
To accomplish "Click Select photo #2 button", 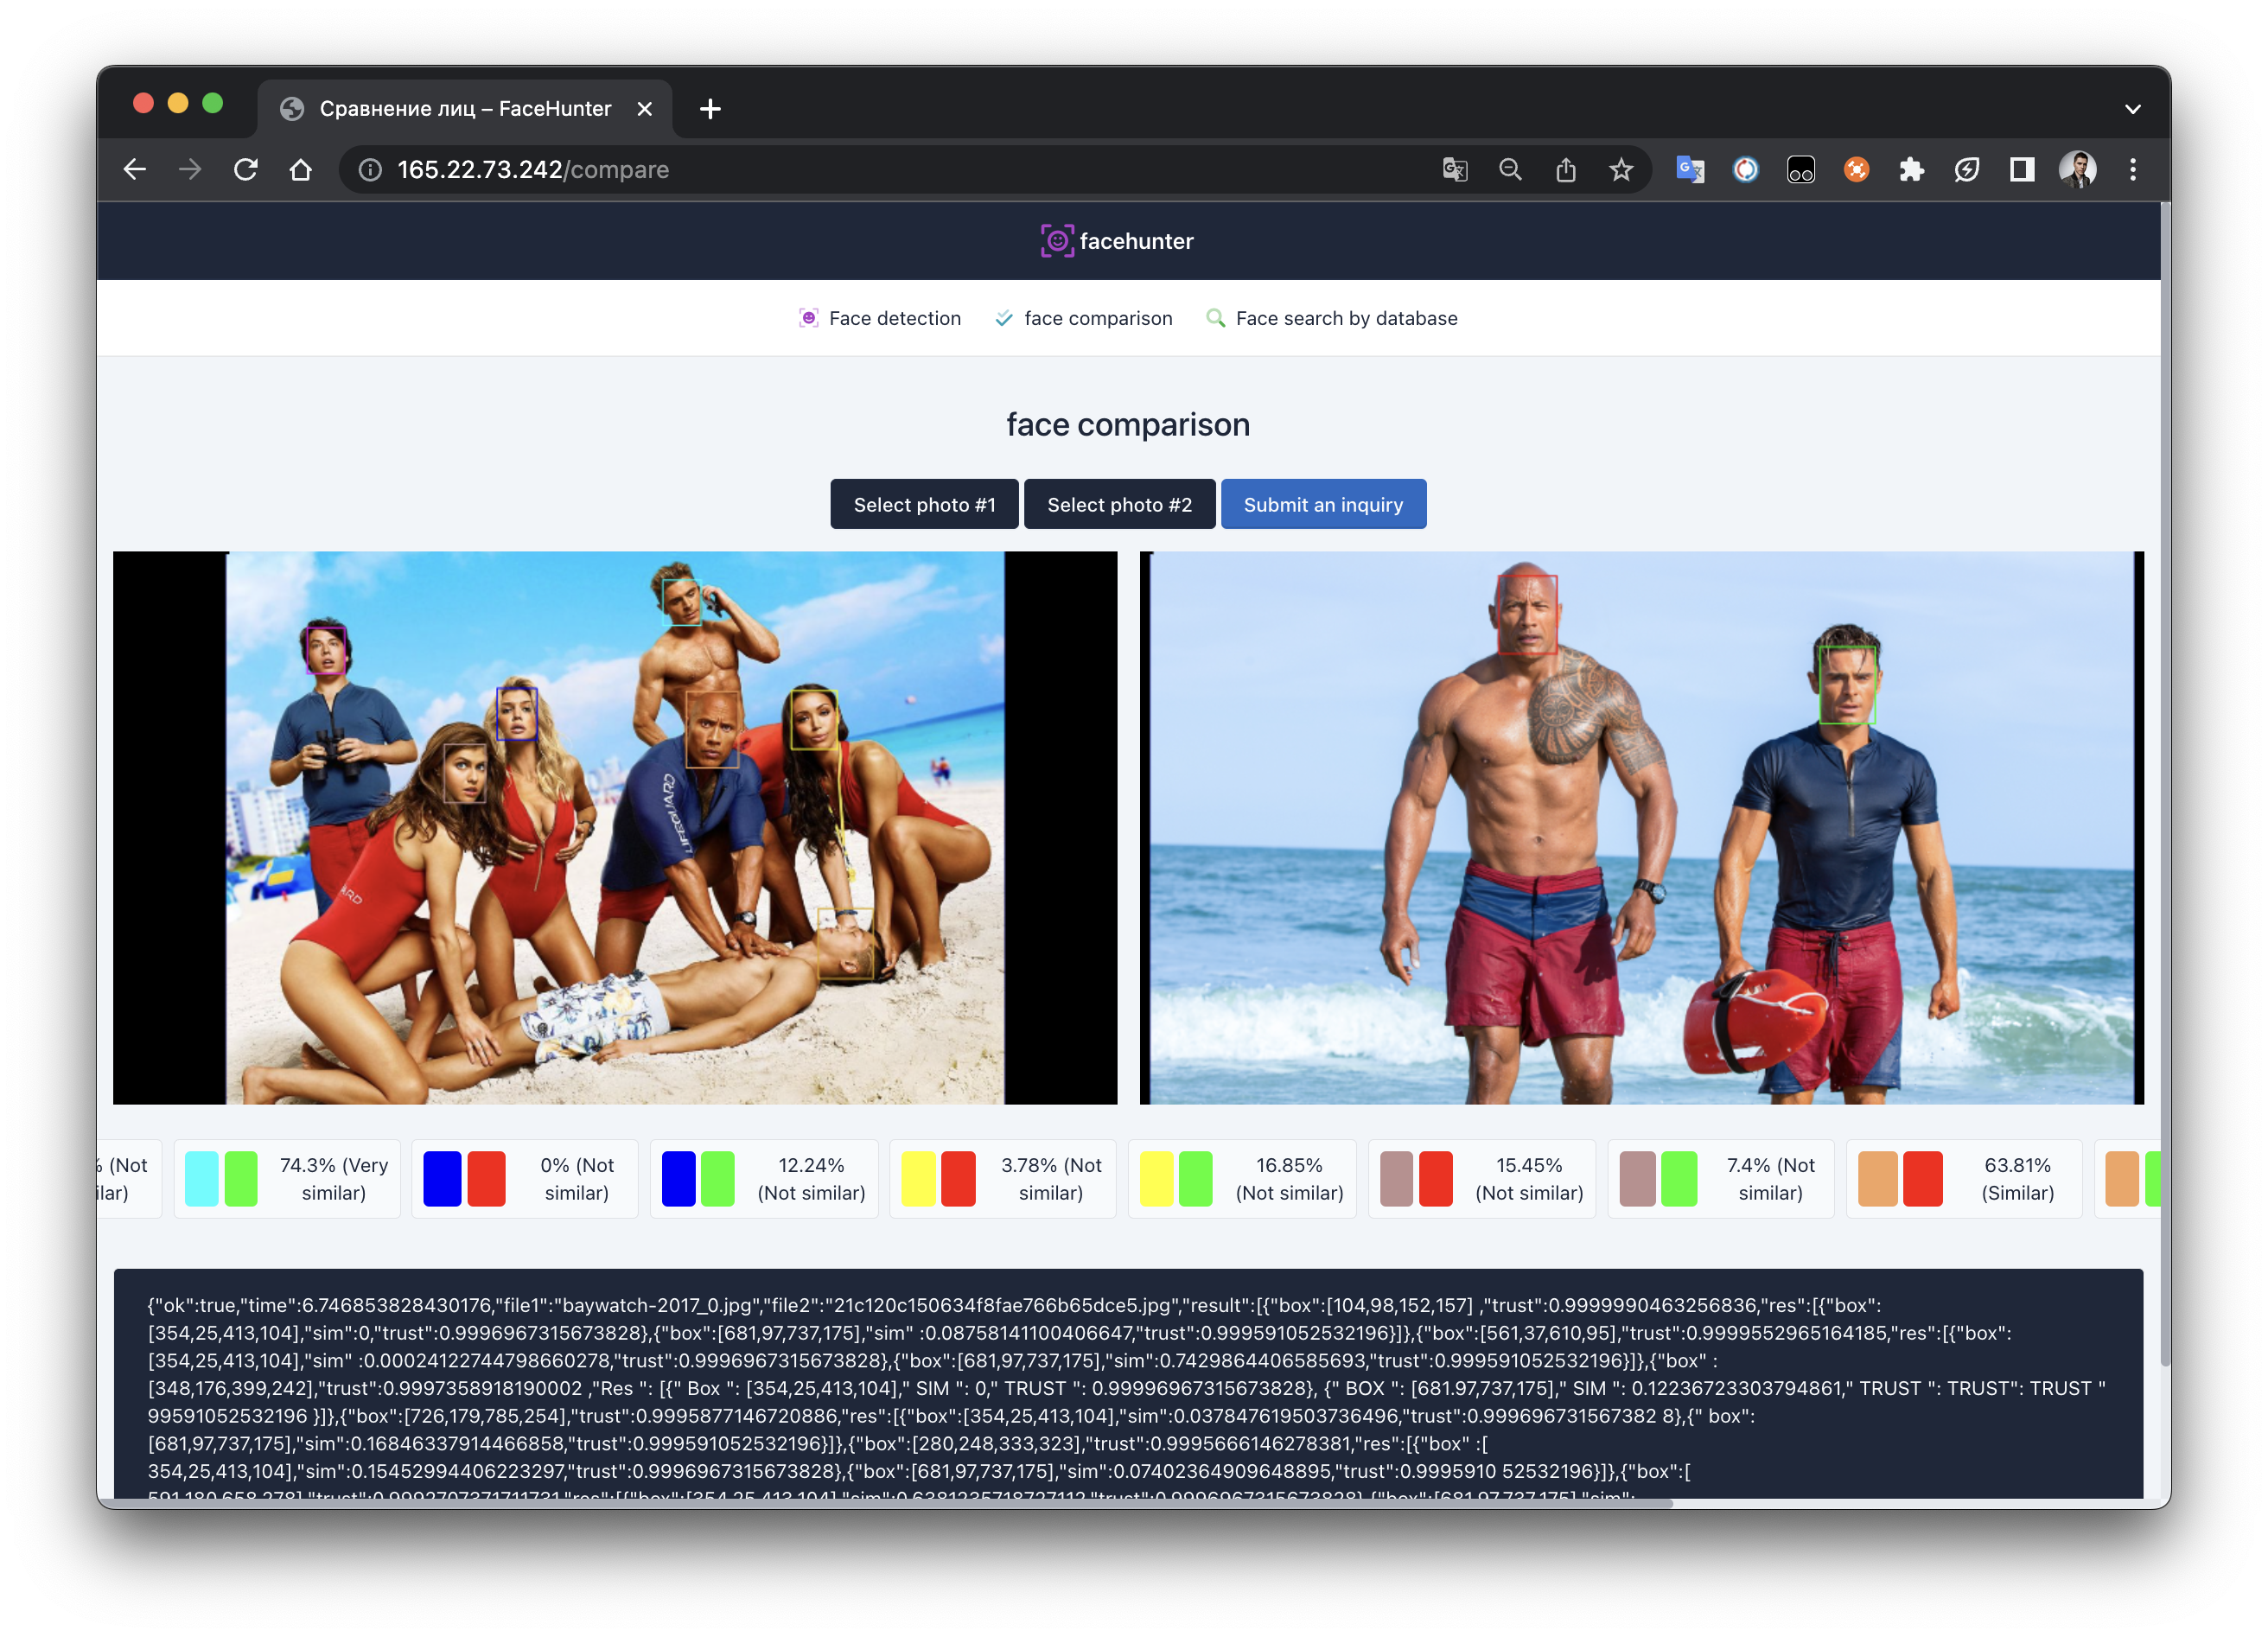I will click(1119, 505).
